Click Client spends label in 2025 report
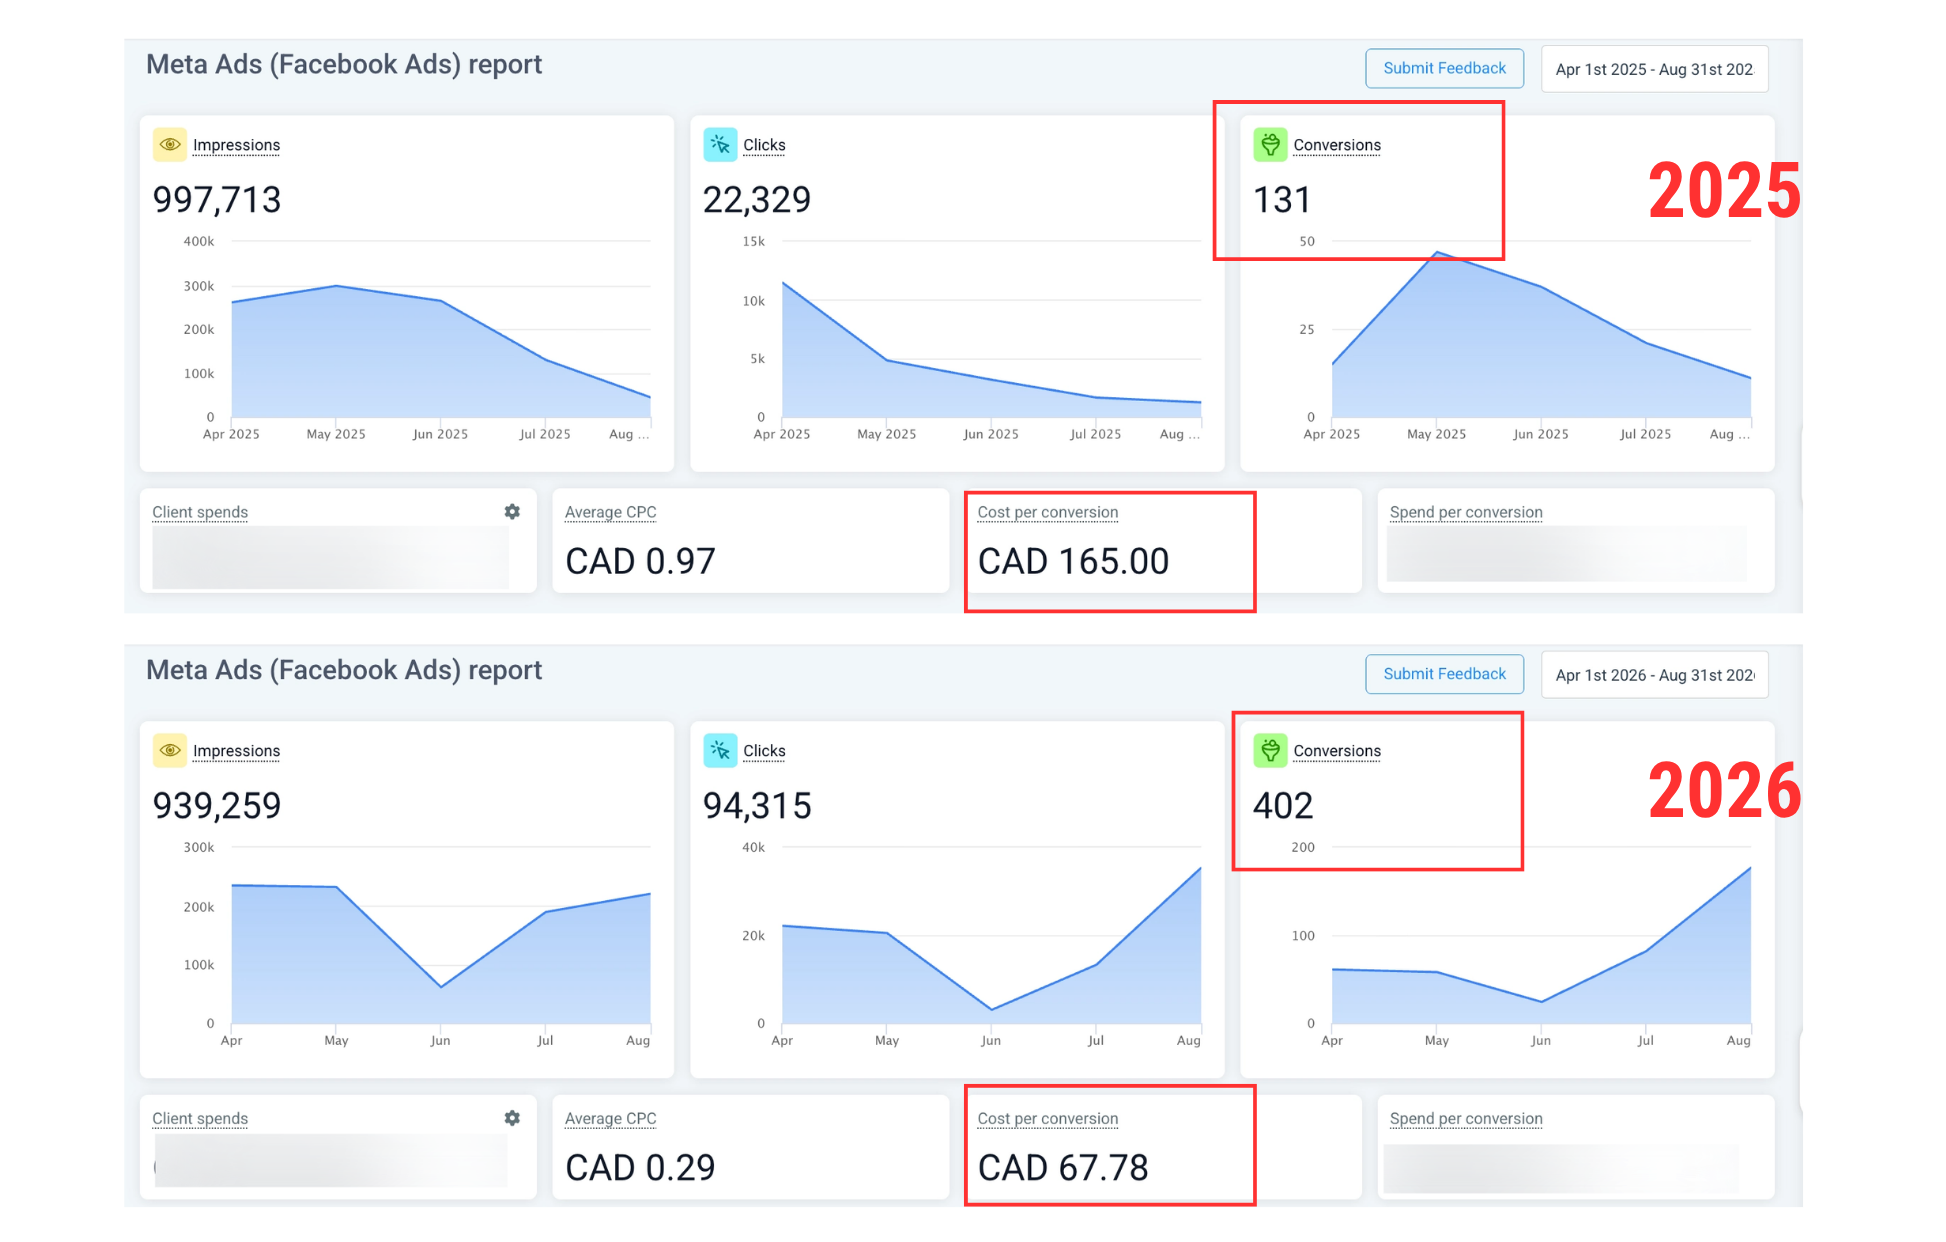The height and width of the screenshot is (1242, 1946). (x=200, y=512)
